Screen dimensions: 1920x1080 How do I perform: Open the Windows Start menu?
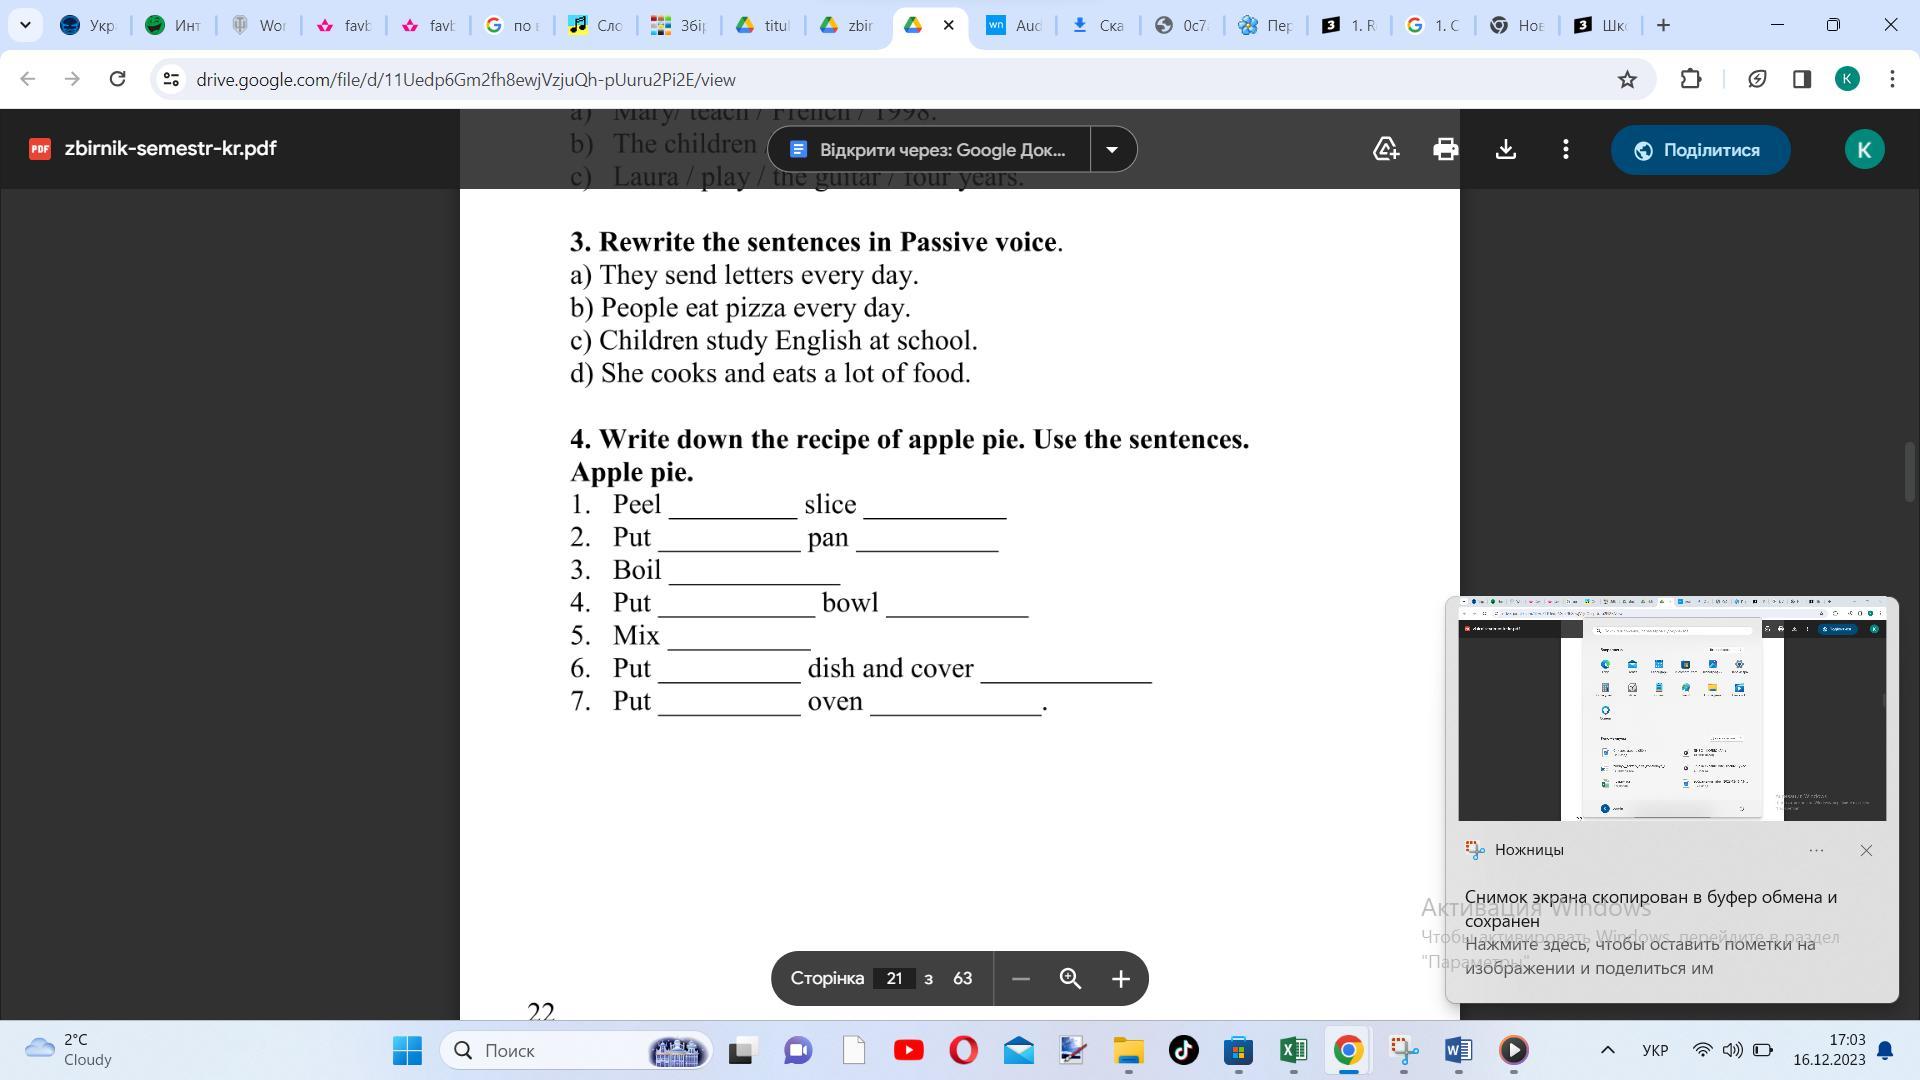point(407,1050)
